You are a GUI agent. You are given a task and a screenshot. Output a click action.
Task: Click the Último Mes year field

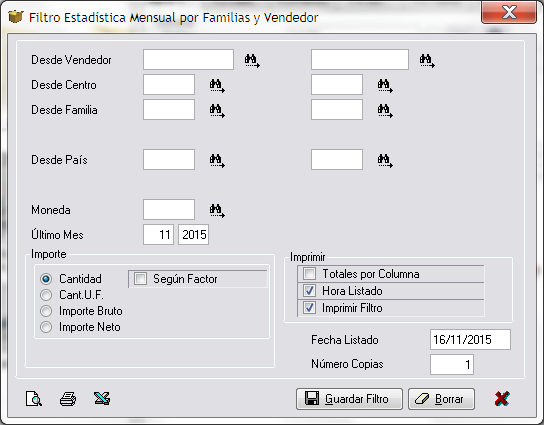pyautogui.click(x=194, y=235)
